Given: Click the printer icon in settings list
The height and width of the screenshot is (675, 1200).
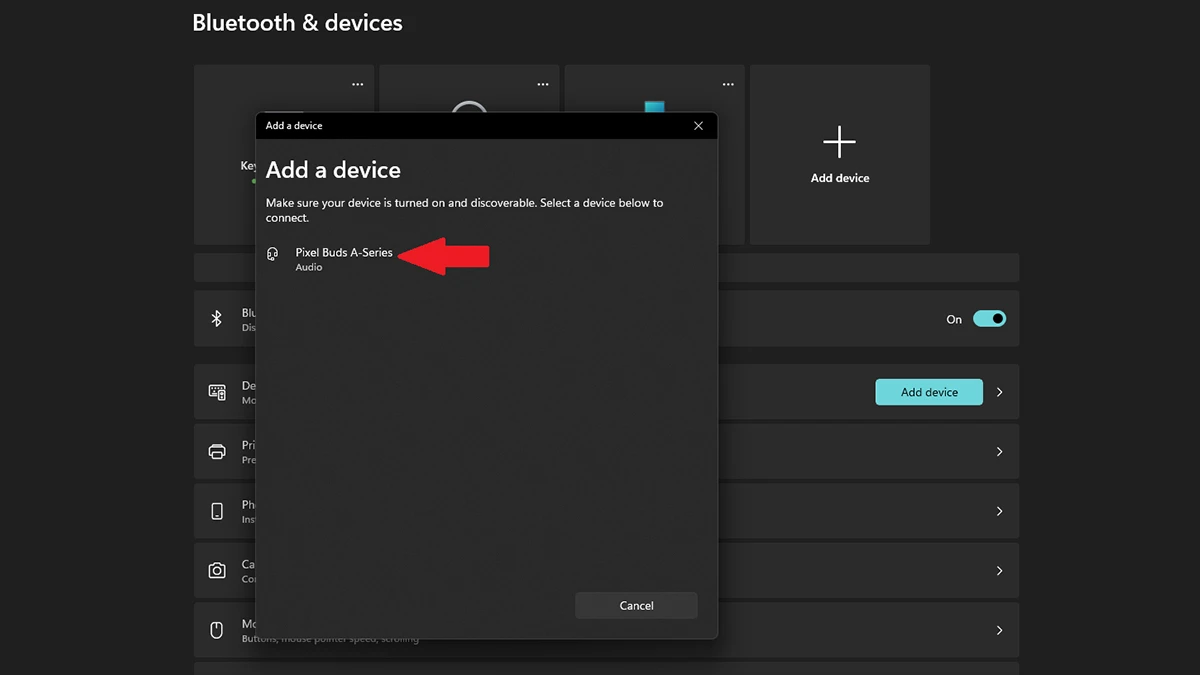Looking at the screenshot, I should (x=217, y=452).
